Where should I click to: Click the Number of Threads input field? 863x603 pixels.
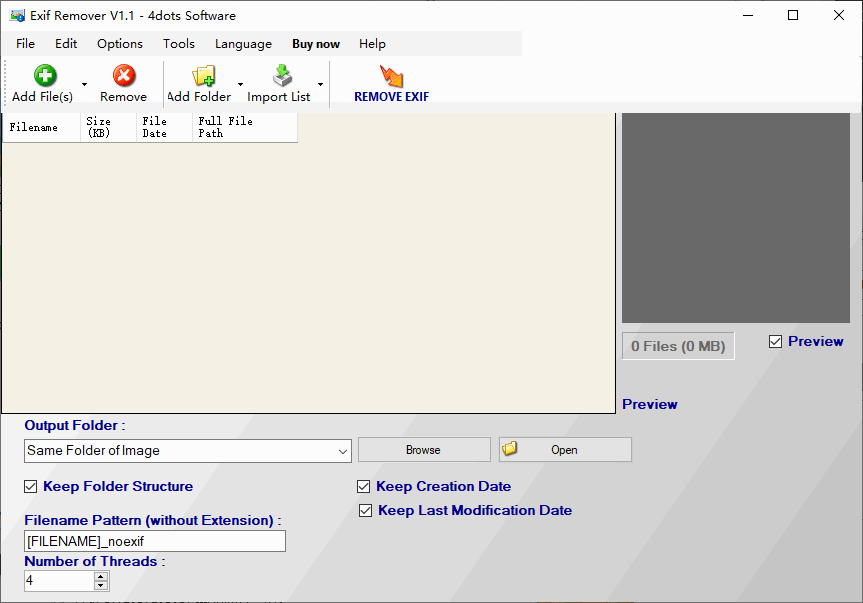pos(59,581)
